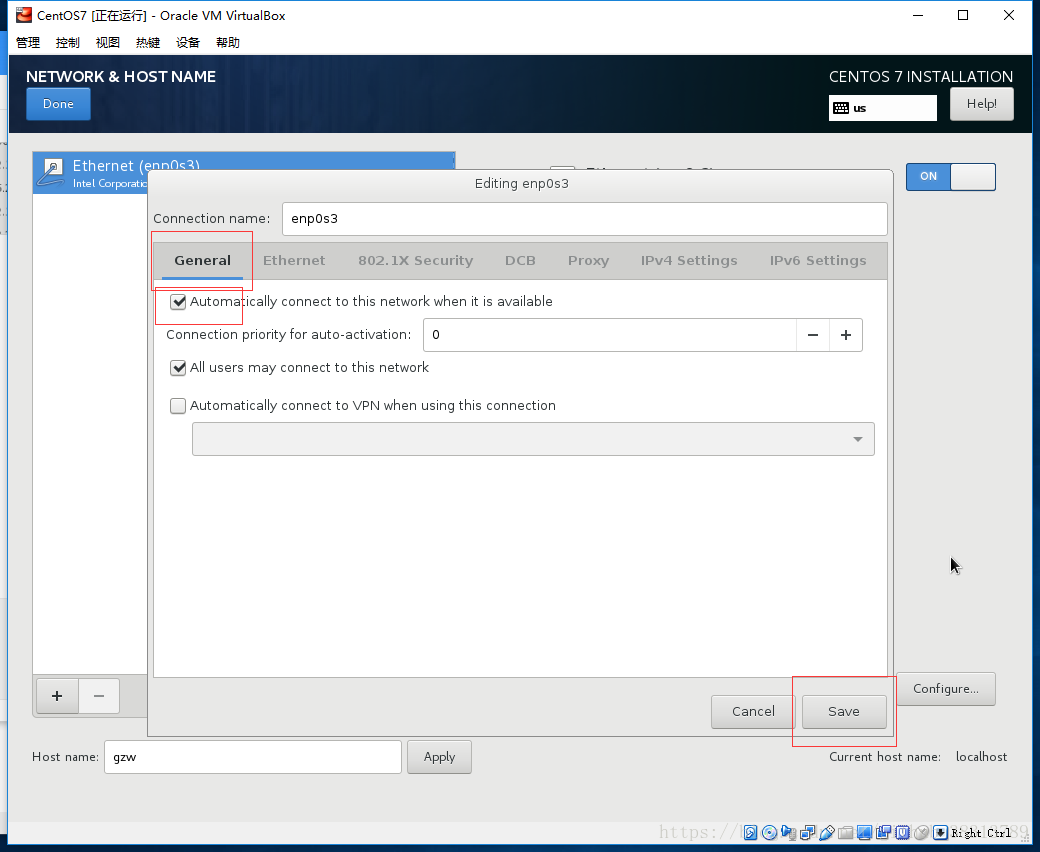1040x852 pixels.
Task: Click the Right Ctrl host key text
Action: [x=981, y=833]
